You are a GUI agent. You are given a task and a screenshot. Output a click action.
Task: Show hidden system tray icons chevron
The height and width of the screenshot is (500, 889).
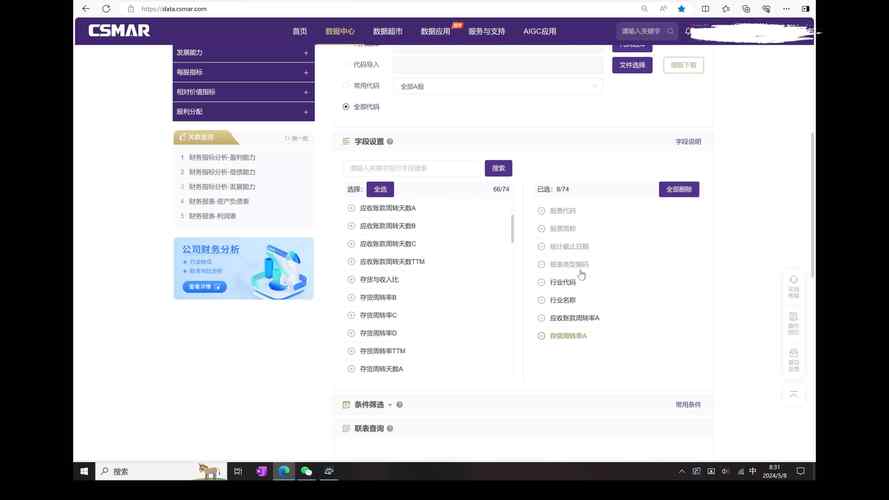point(681,471)
